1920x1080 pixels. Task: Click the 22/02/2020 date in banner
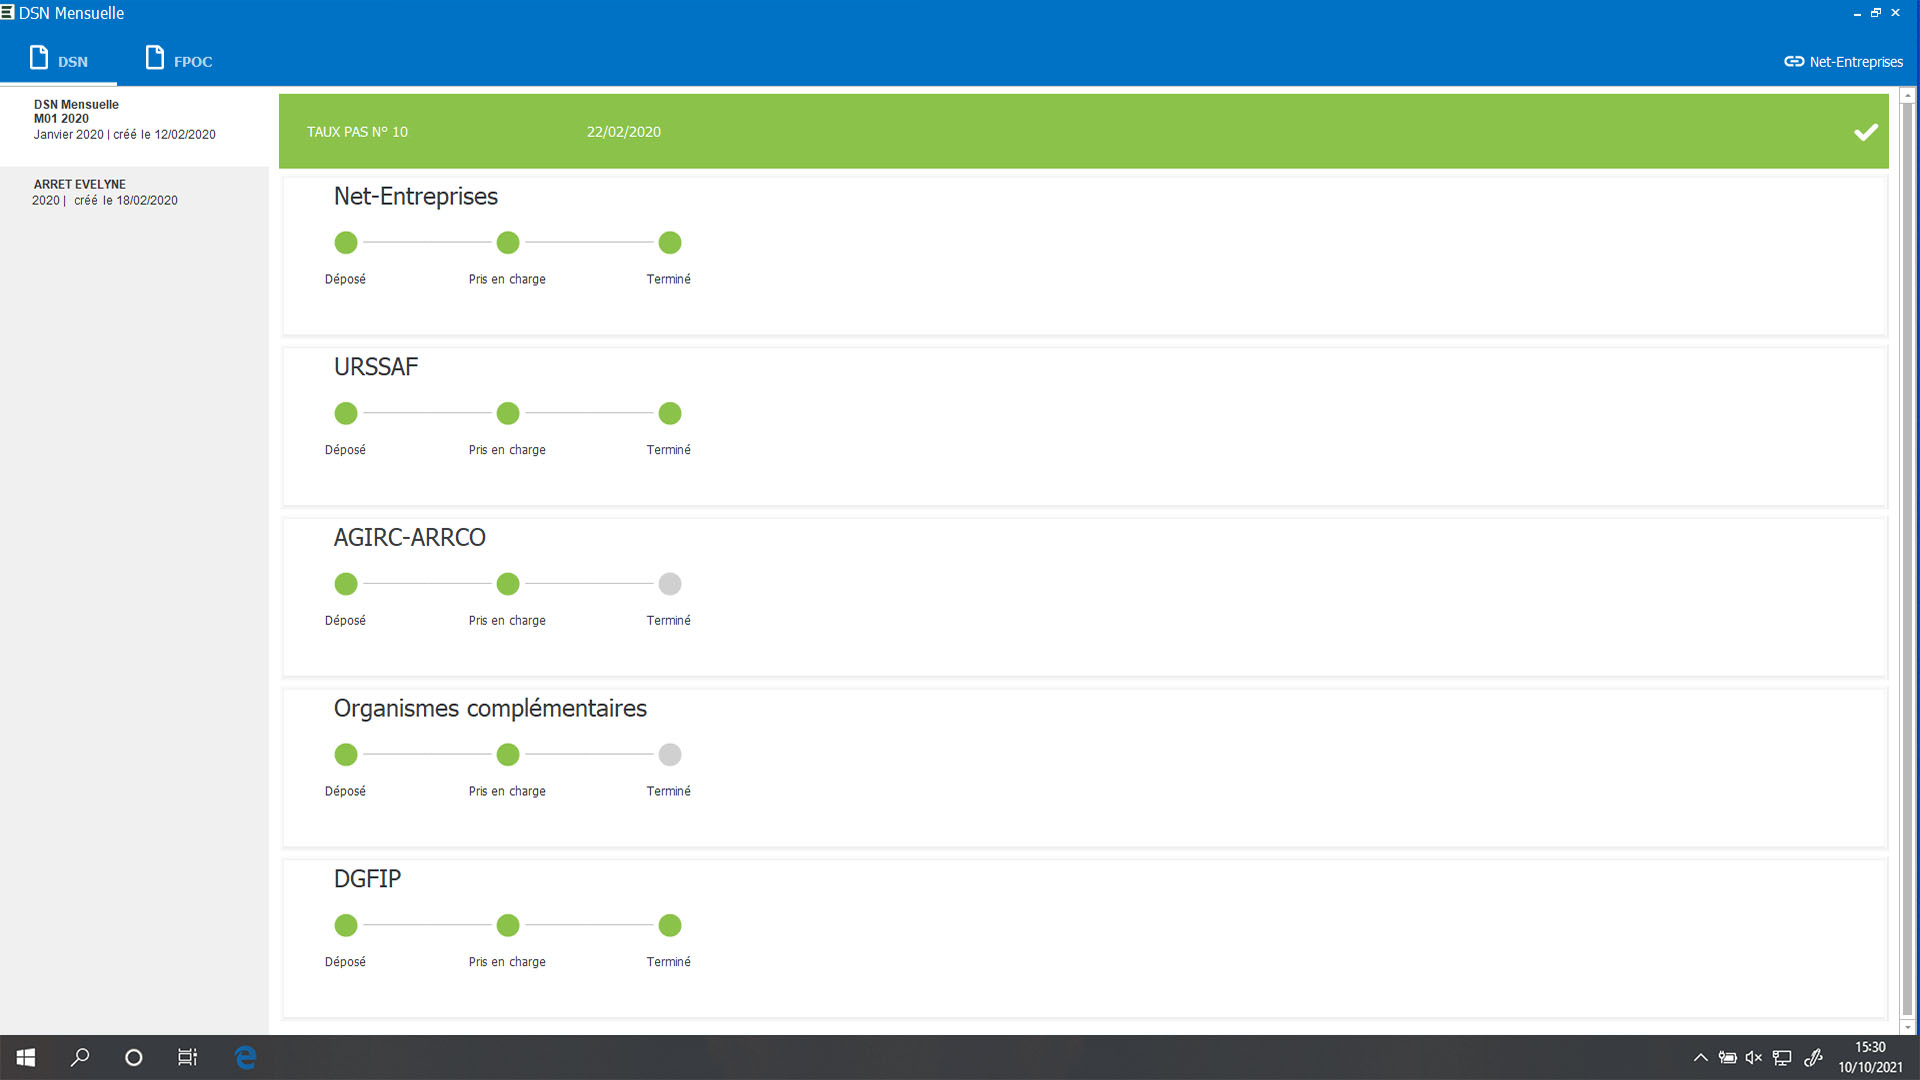[x=623, y=132]
